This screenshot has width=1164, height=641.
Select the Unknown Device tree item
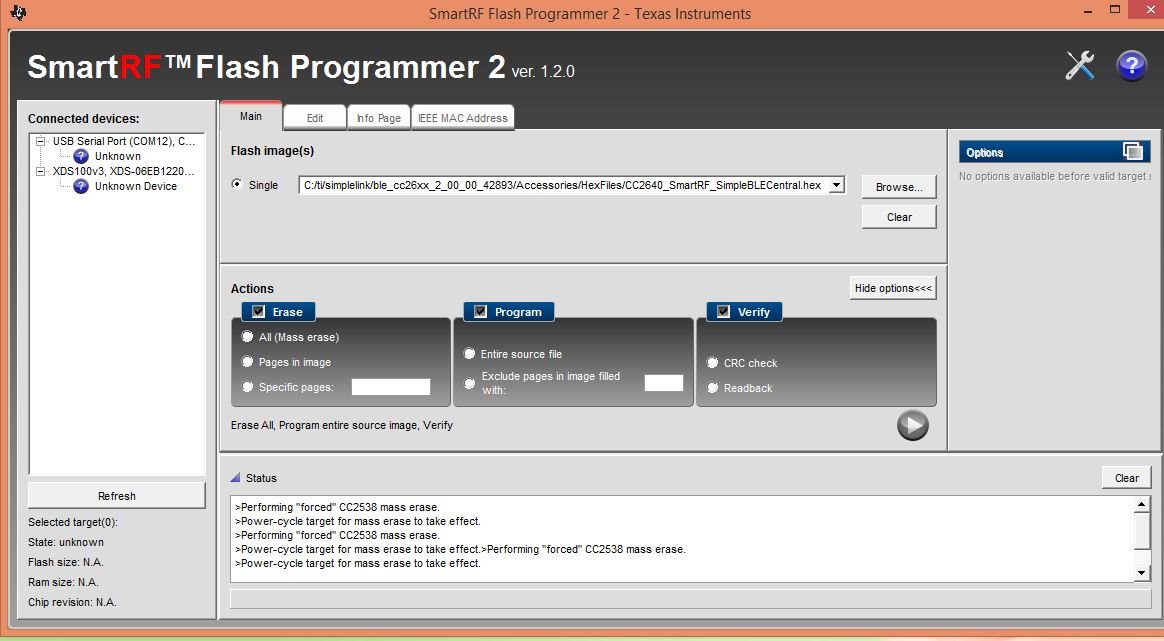tap(136, 186)
